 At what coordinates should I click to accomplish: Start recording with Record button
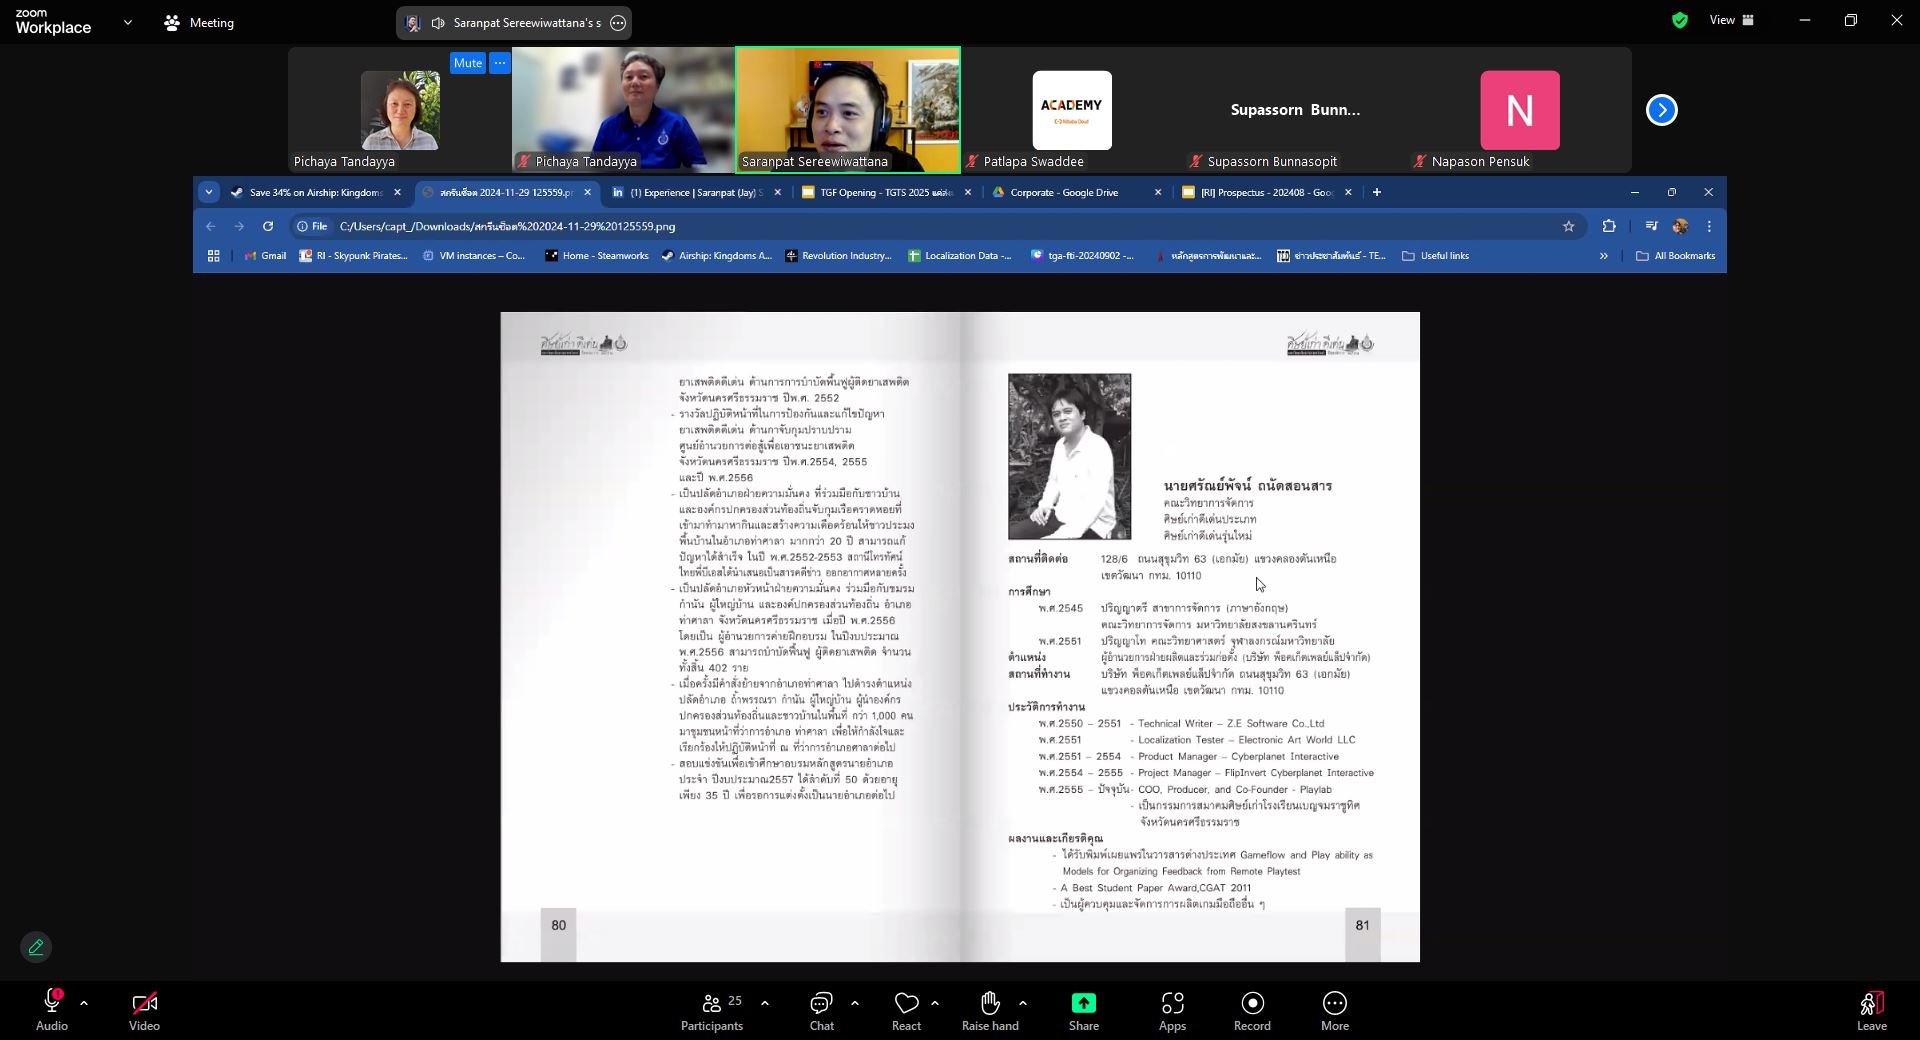tap(1252, 1010)
